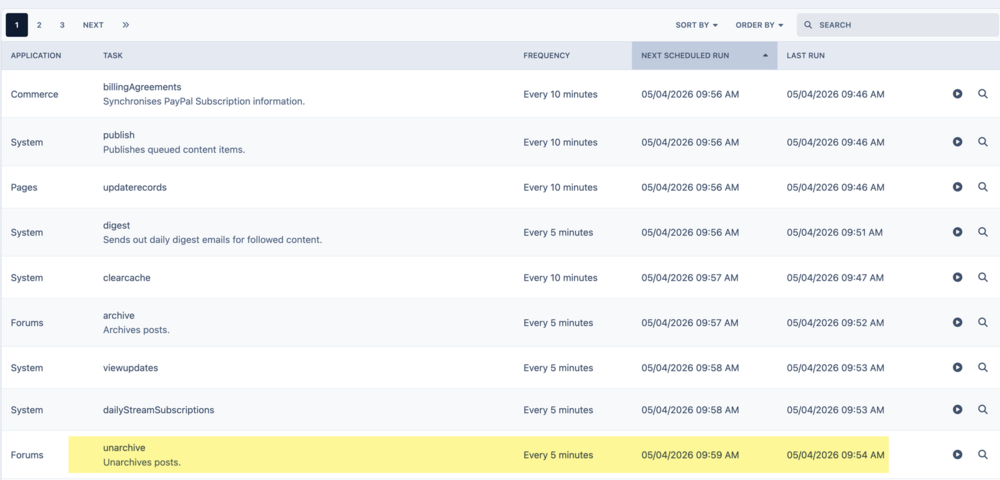Click 'Sends out daily digest emails' description

[x=212, y=240]
